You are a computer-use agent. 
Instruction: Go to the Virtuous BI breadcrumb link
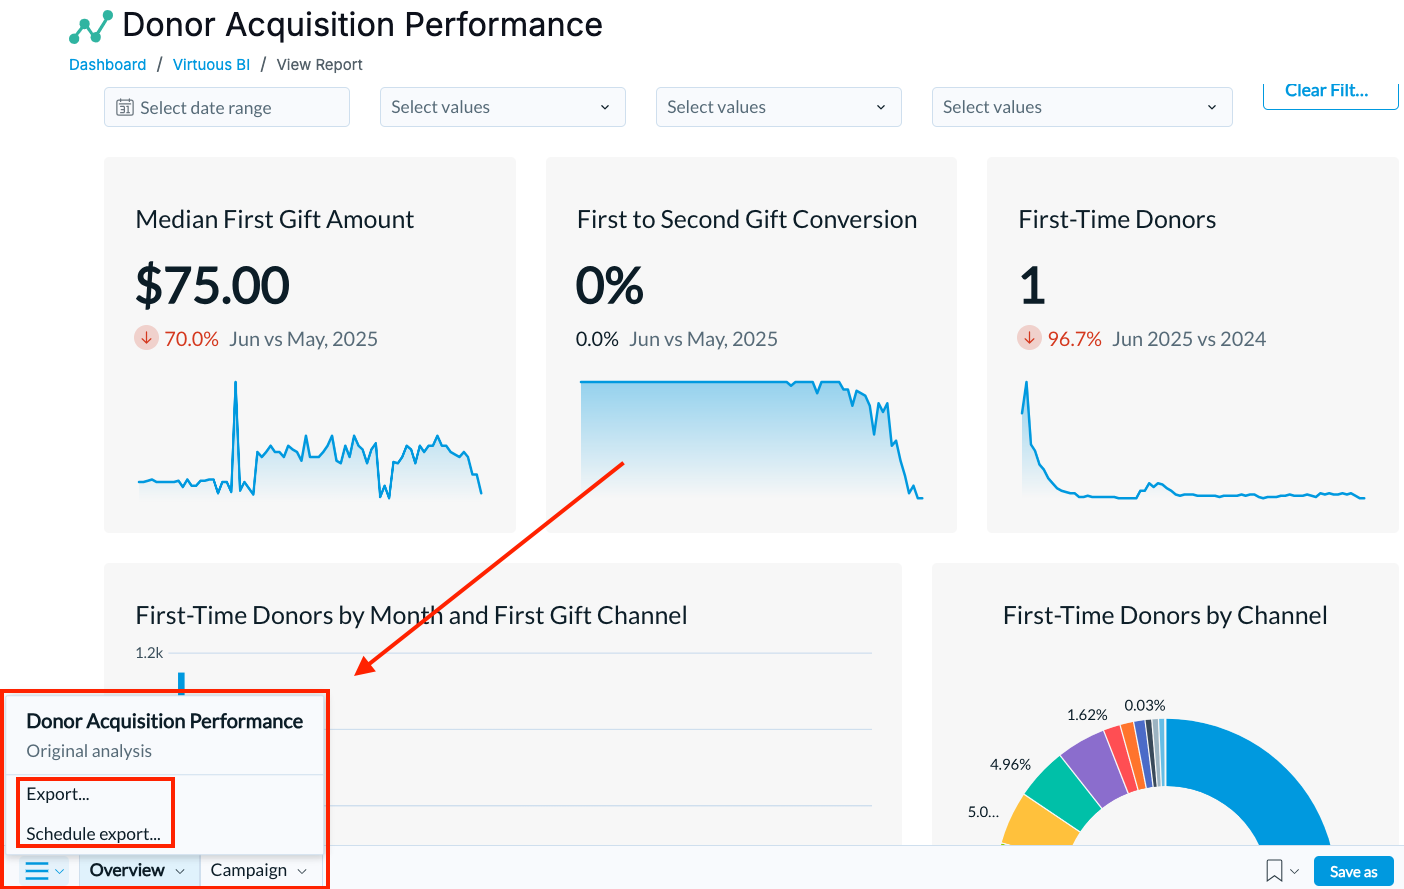pyautogui.click(x=211, y=64)
